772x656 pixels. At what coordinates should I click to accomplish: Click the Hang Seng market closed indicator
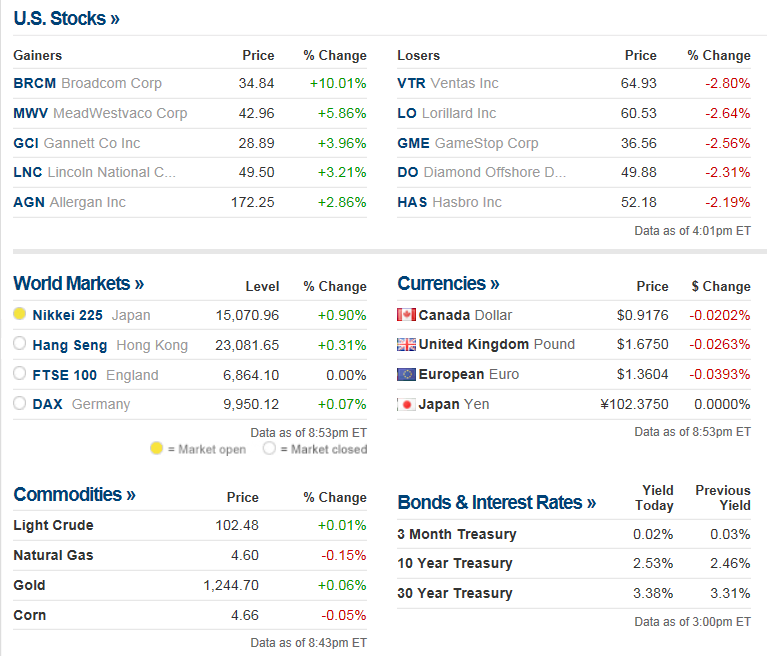pyautogui.click(x=20, y=345)
